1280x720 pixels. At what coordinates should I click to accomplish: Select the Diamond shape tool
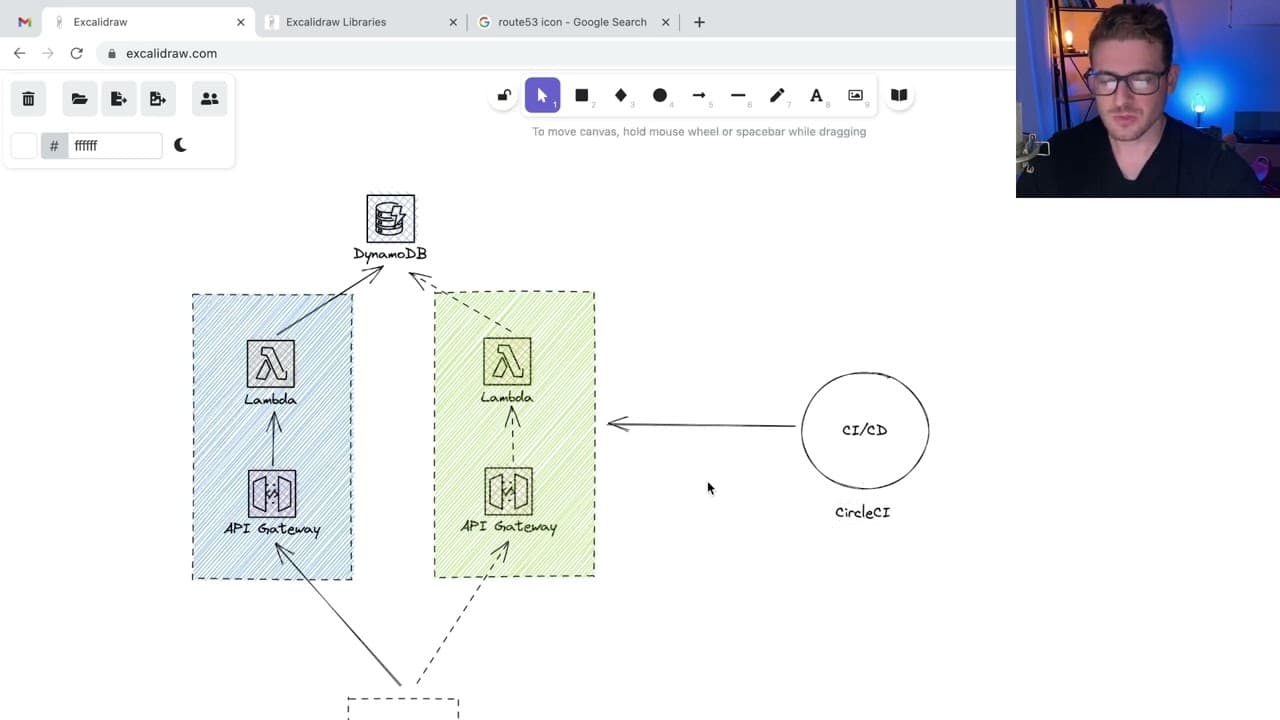click(621, 96)
